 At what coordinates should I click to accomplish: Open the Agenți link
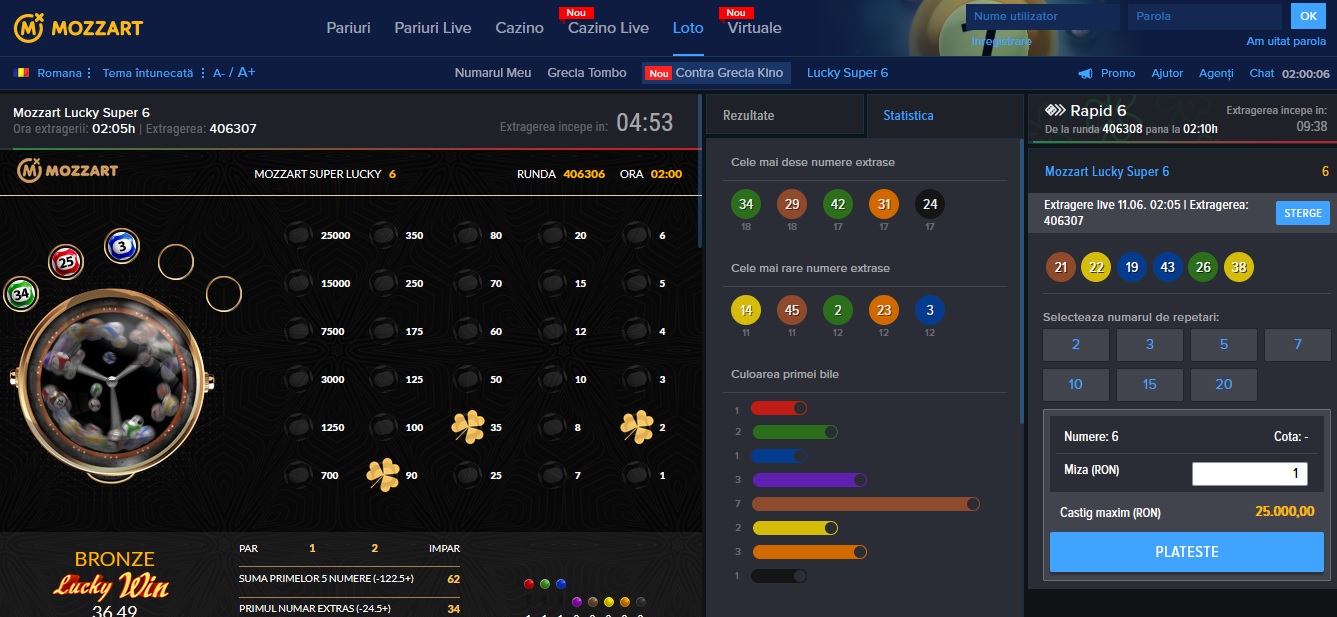click(x=1216, y=73)
